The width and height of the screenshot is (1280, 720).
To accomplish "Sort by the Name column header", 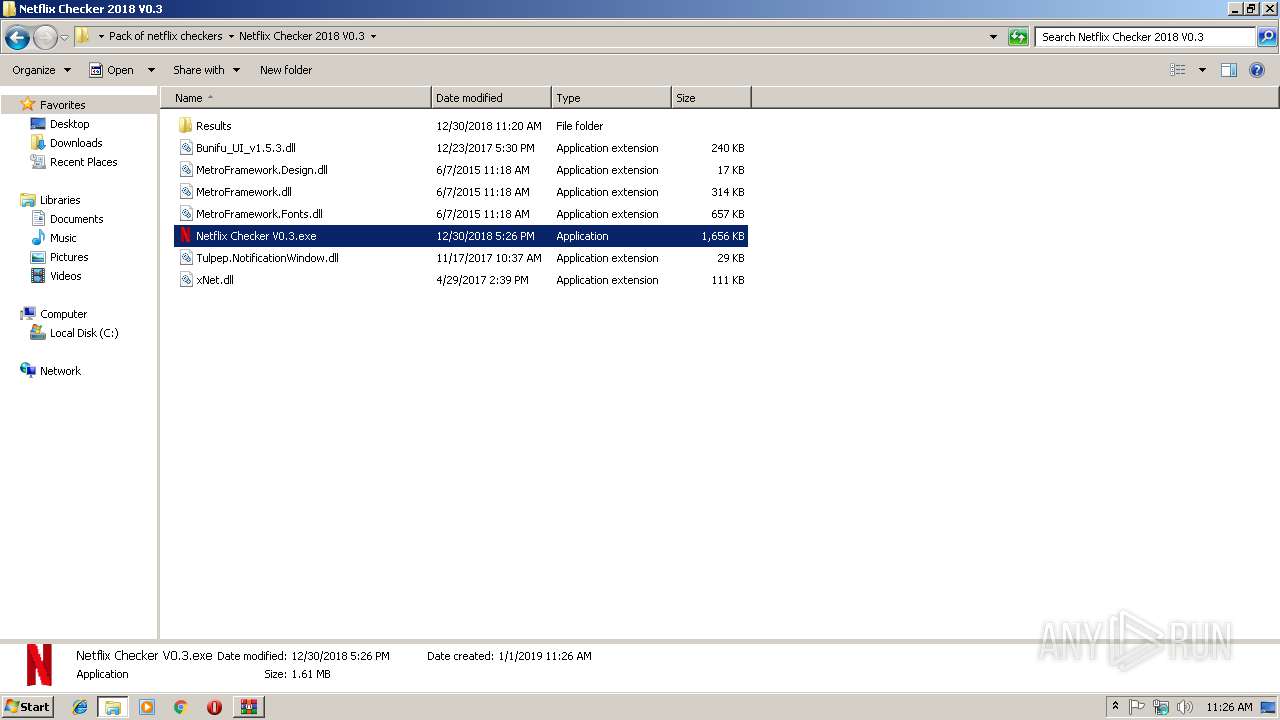I will pos(296,98).
